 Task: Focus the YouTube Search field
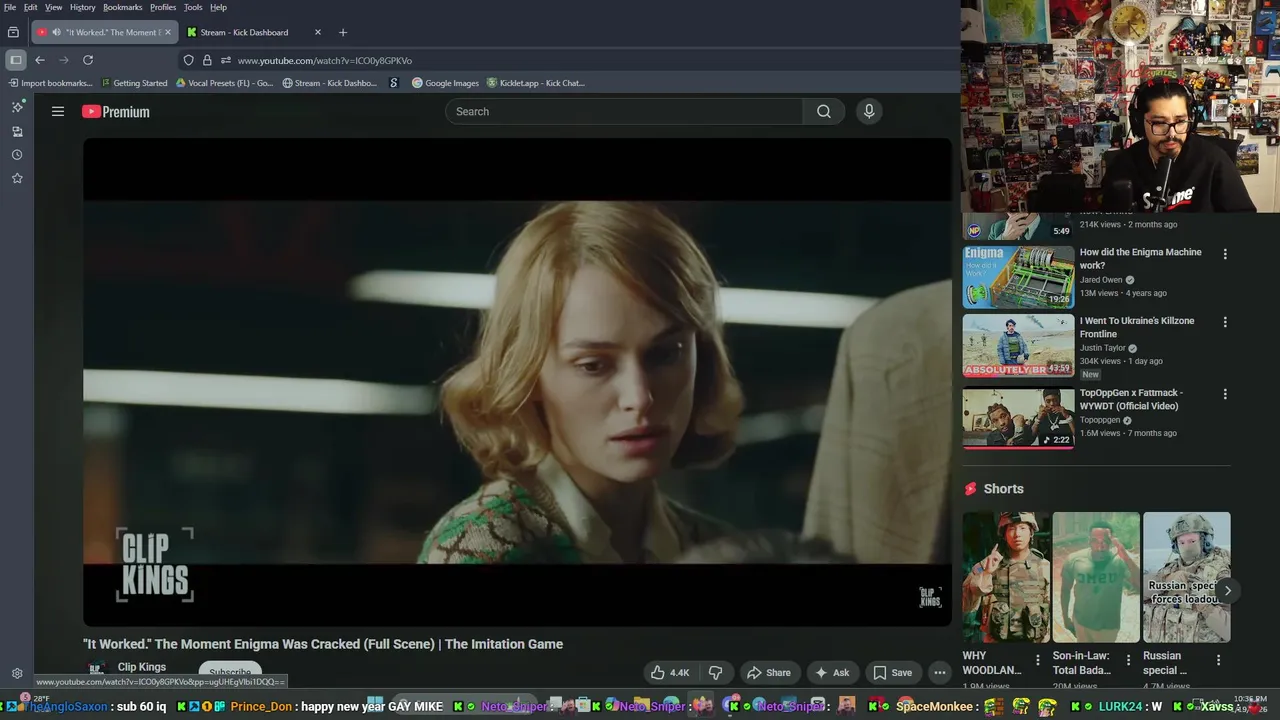coord(624,112)
